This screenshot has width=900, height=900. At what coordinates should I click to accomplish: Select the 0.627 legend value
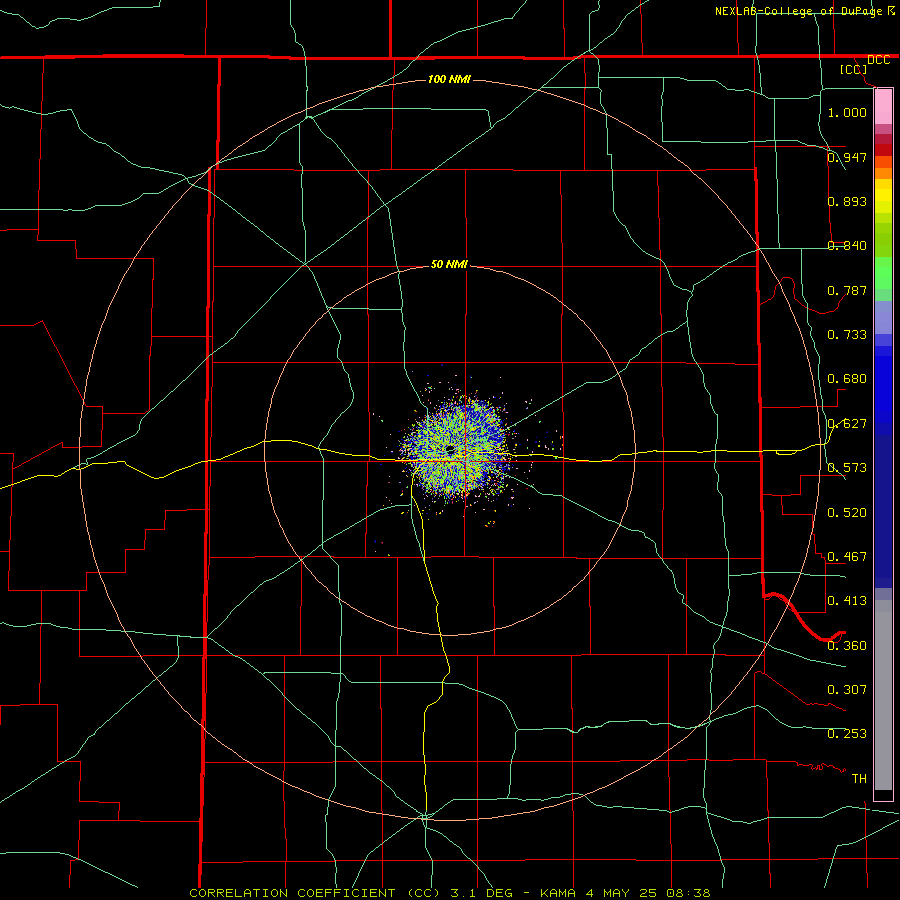click(847, 423)
